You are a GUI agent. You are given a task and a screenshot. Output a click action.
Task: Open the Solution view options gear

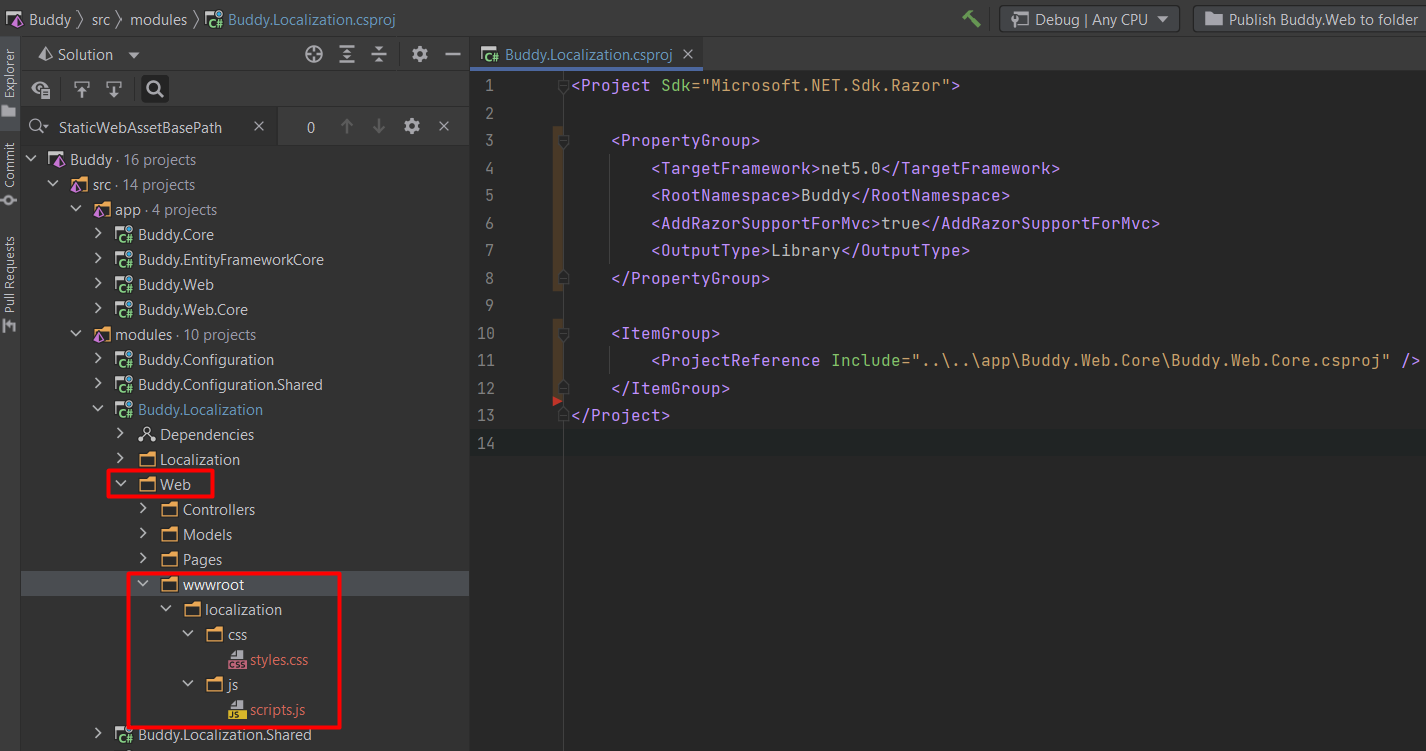tap(419, 54)
